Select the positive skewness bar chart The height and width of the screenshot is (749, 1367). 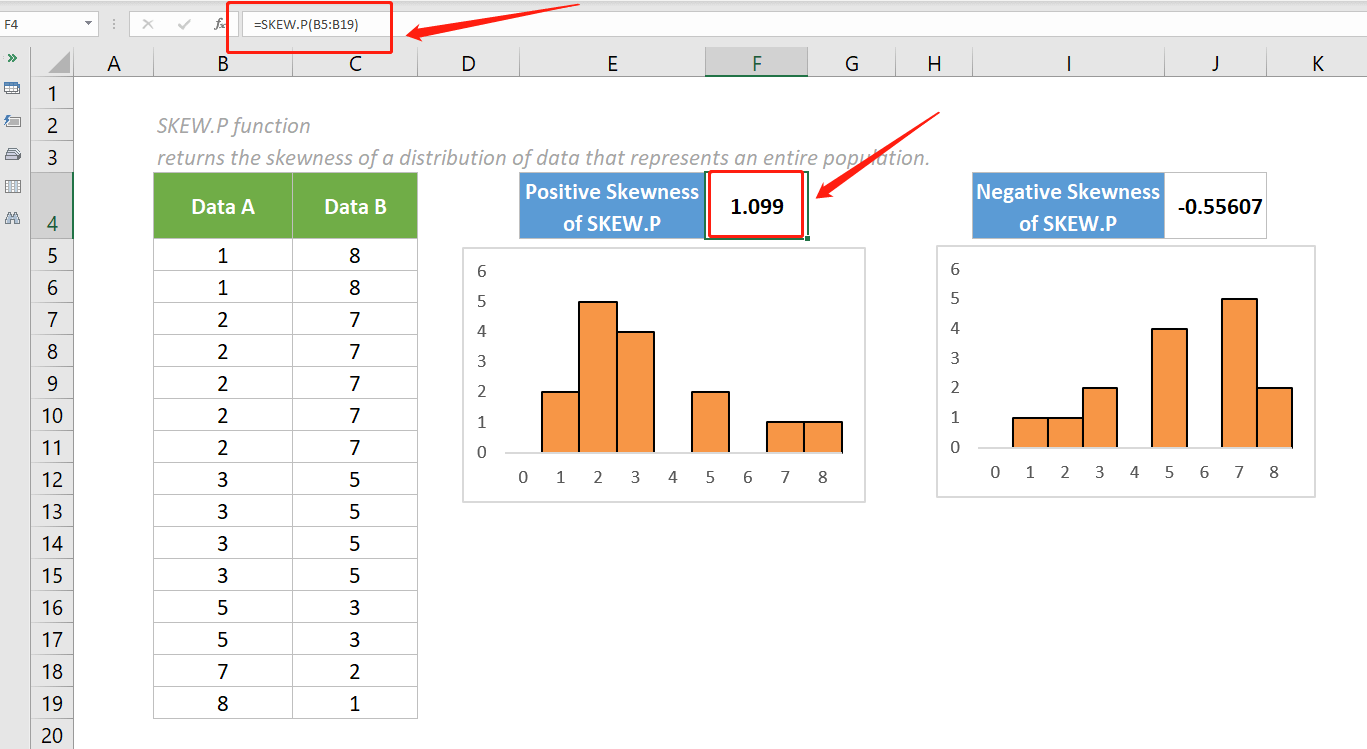point(663,375)
